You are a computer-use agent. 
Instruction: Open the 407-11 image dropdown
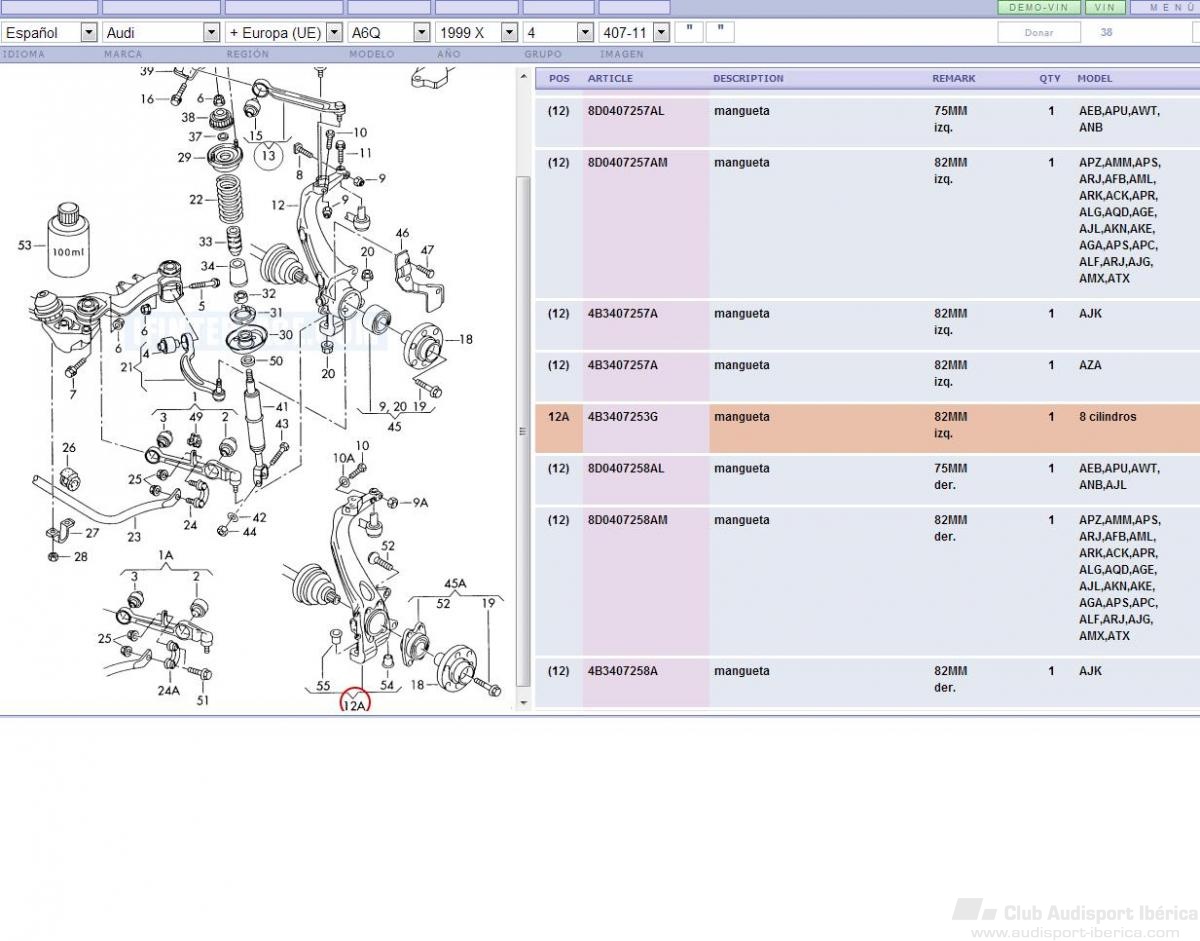(x=634, y=32)
